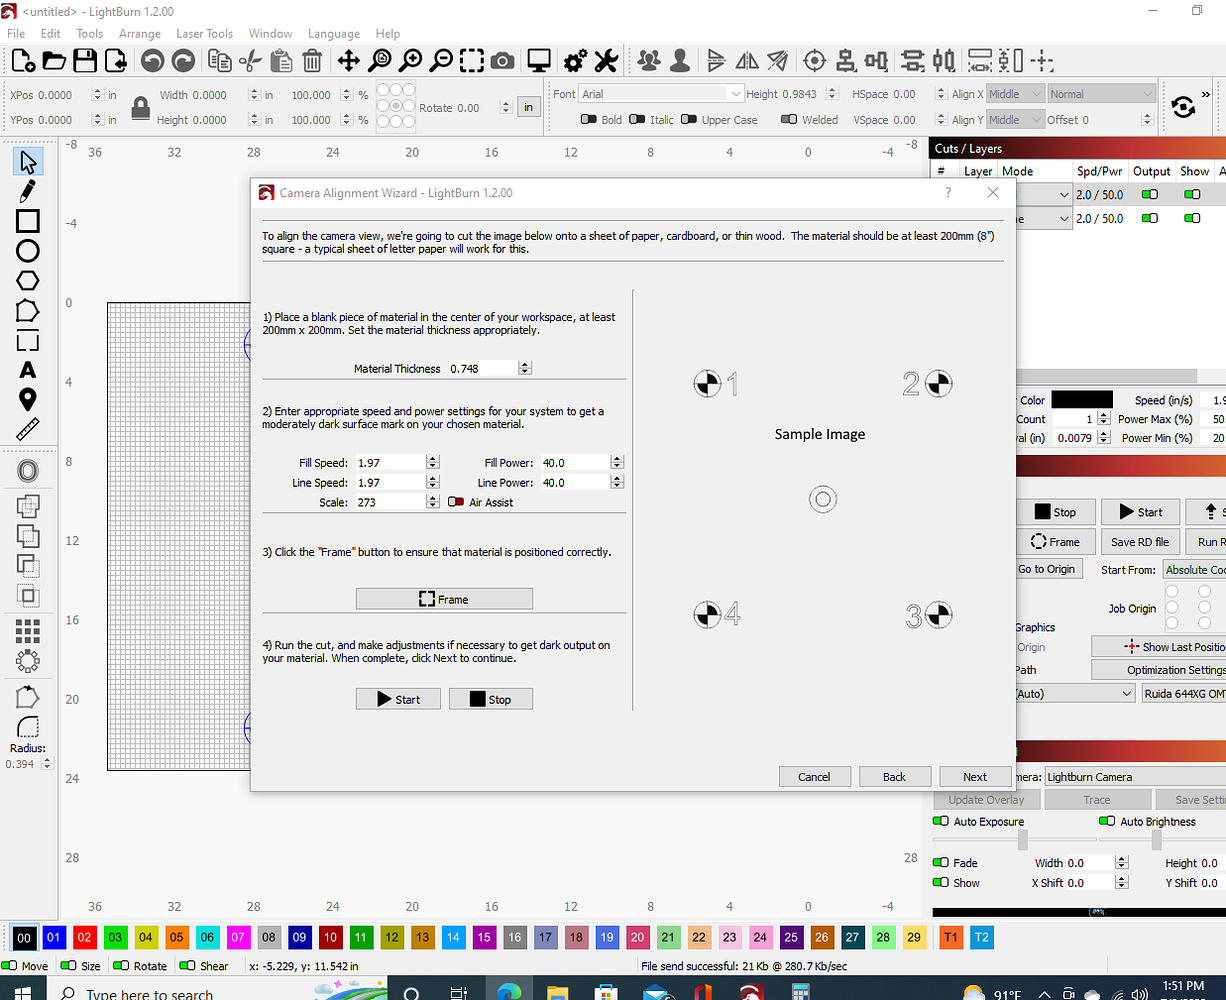Viewport: 1226px width, 1000px height.
Task: Click Next in the alignment wizard
Action: 975,776
